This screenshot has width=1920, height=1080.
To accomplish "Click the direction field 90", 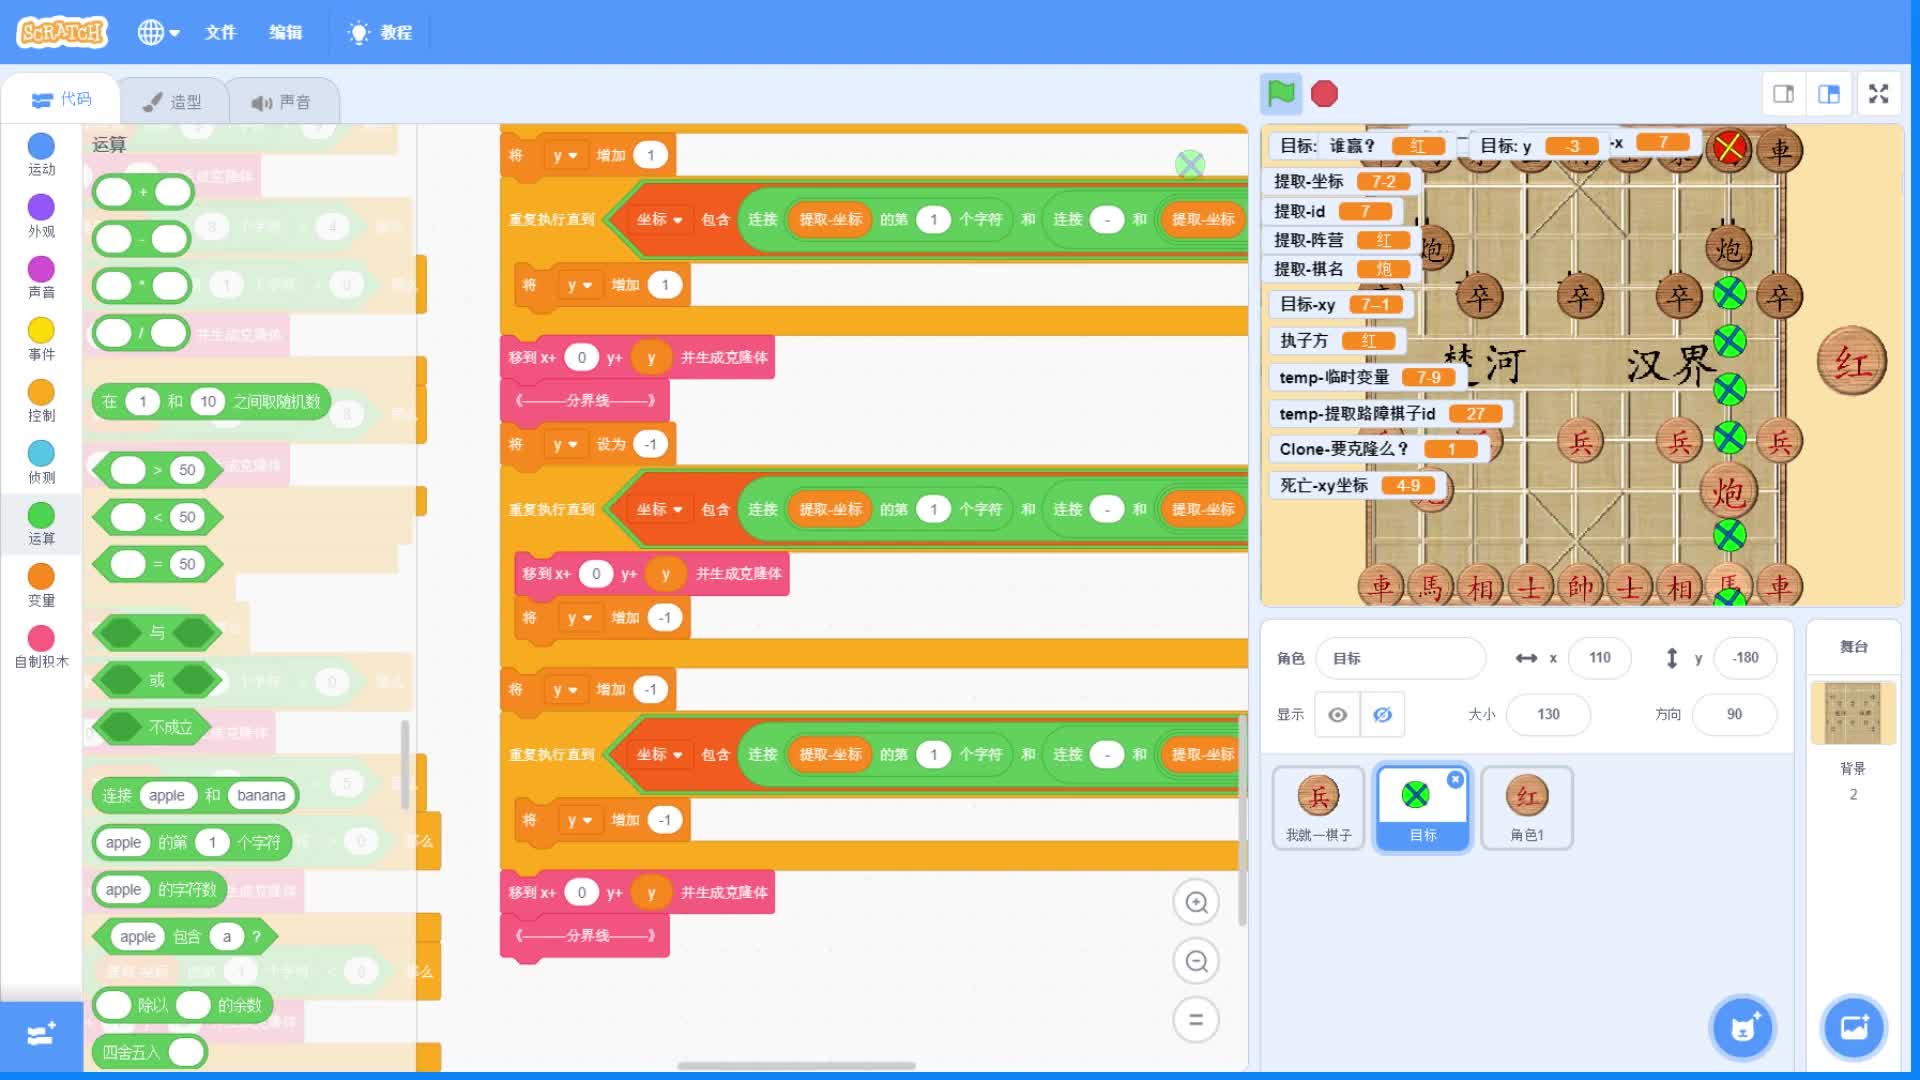I will point(1734,714).
